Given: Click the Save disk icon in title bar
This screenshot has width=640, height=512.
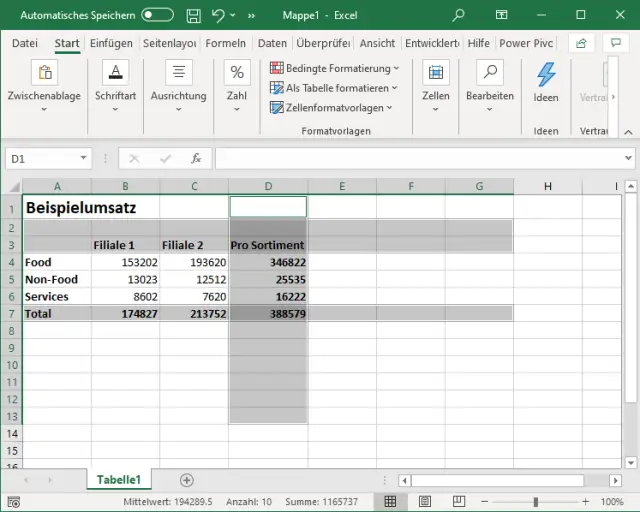Looking at the screenshot, I should pyautogui.click(x=193, y=15).
